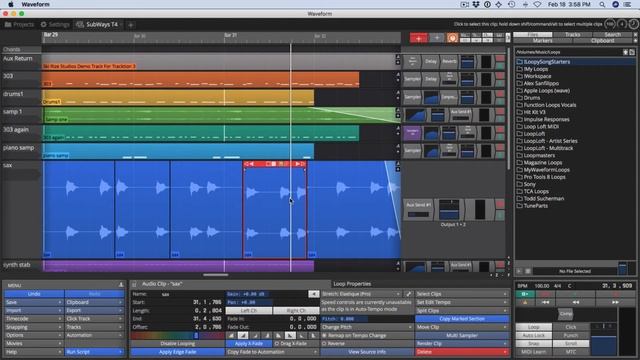Open the Sampler plugin on 303 track

pyautogui.click(x=412, y=79)
